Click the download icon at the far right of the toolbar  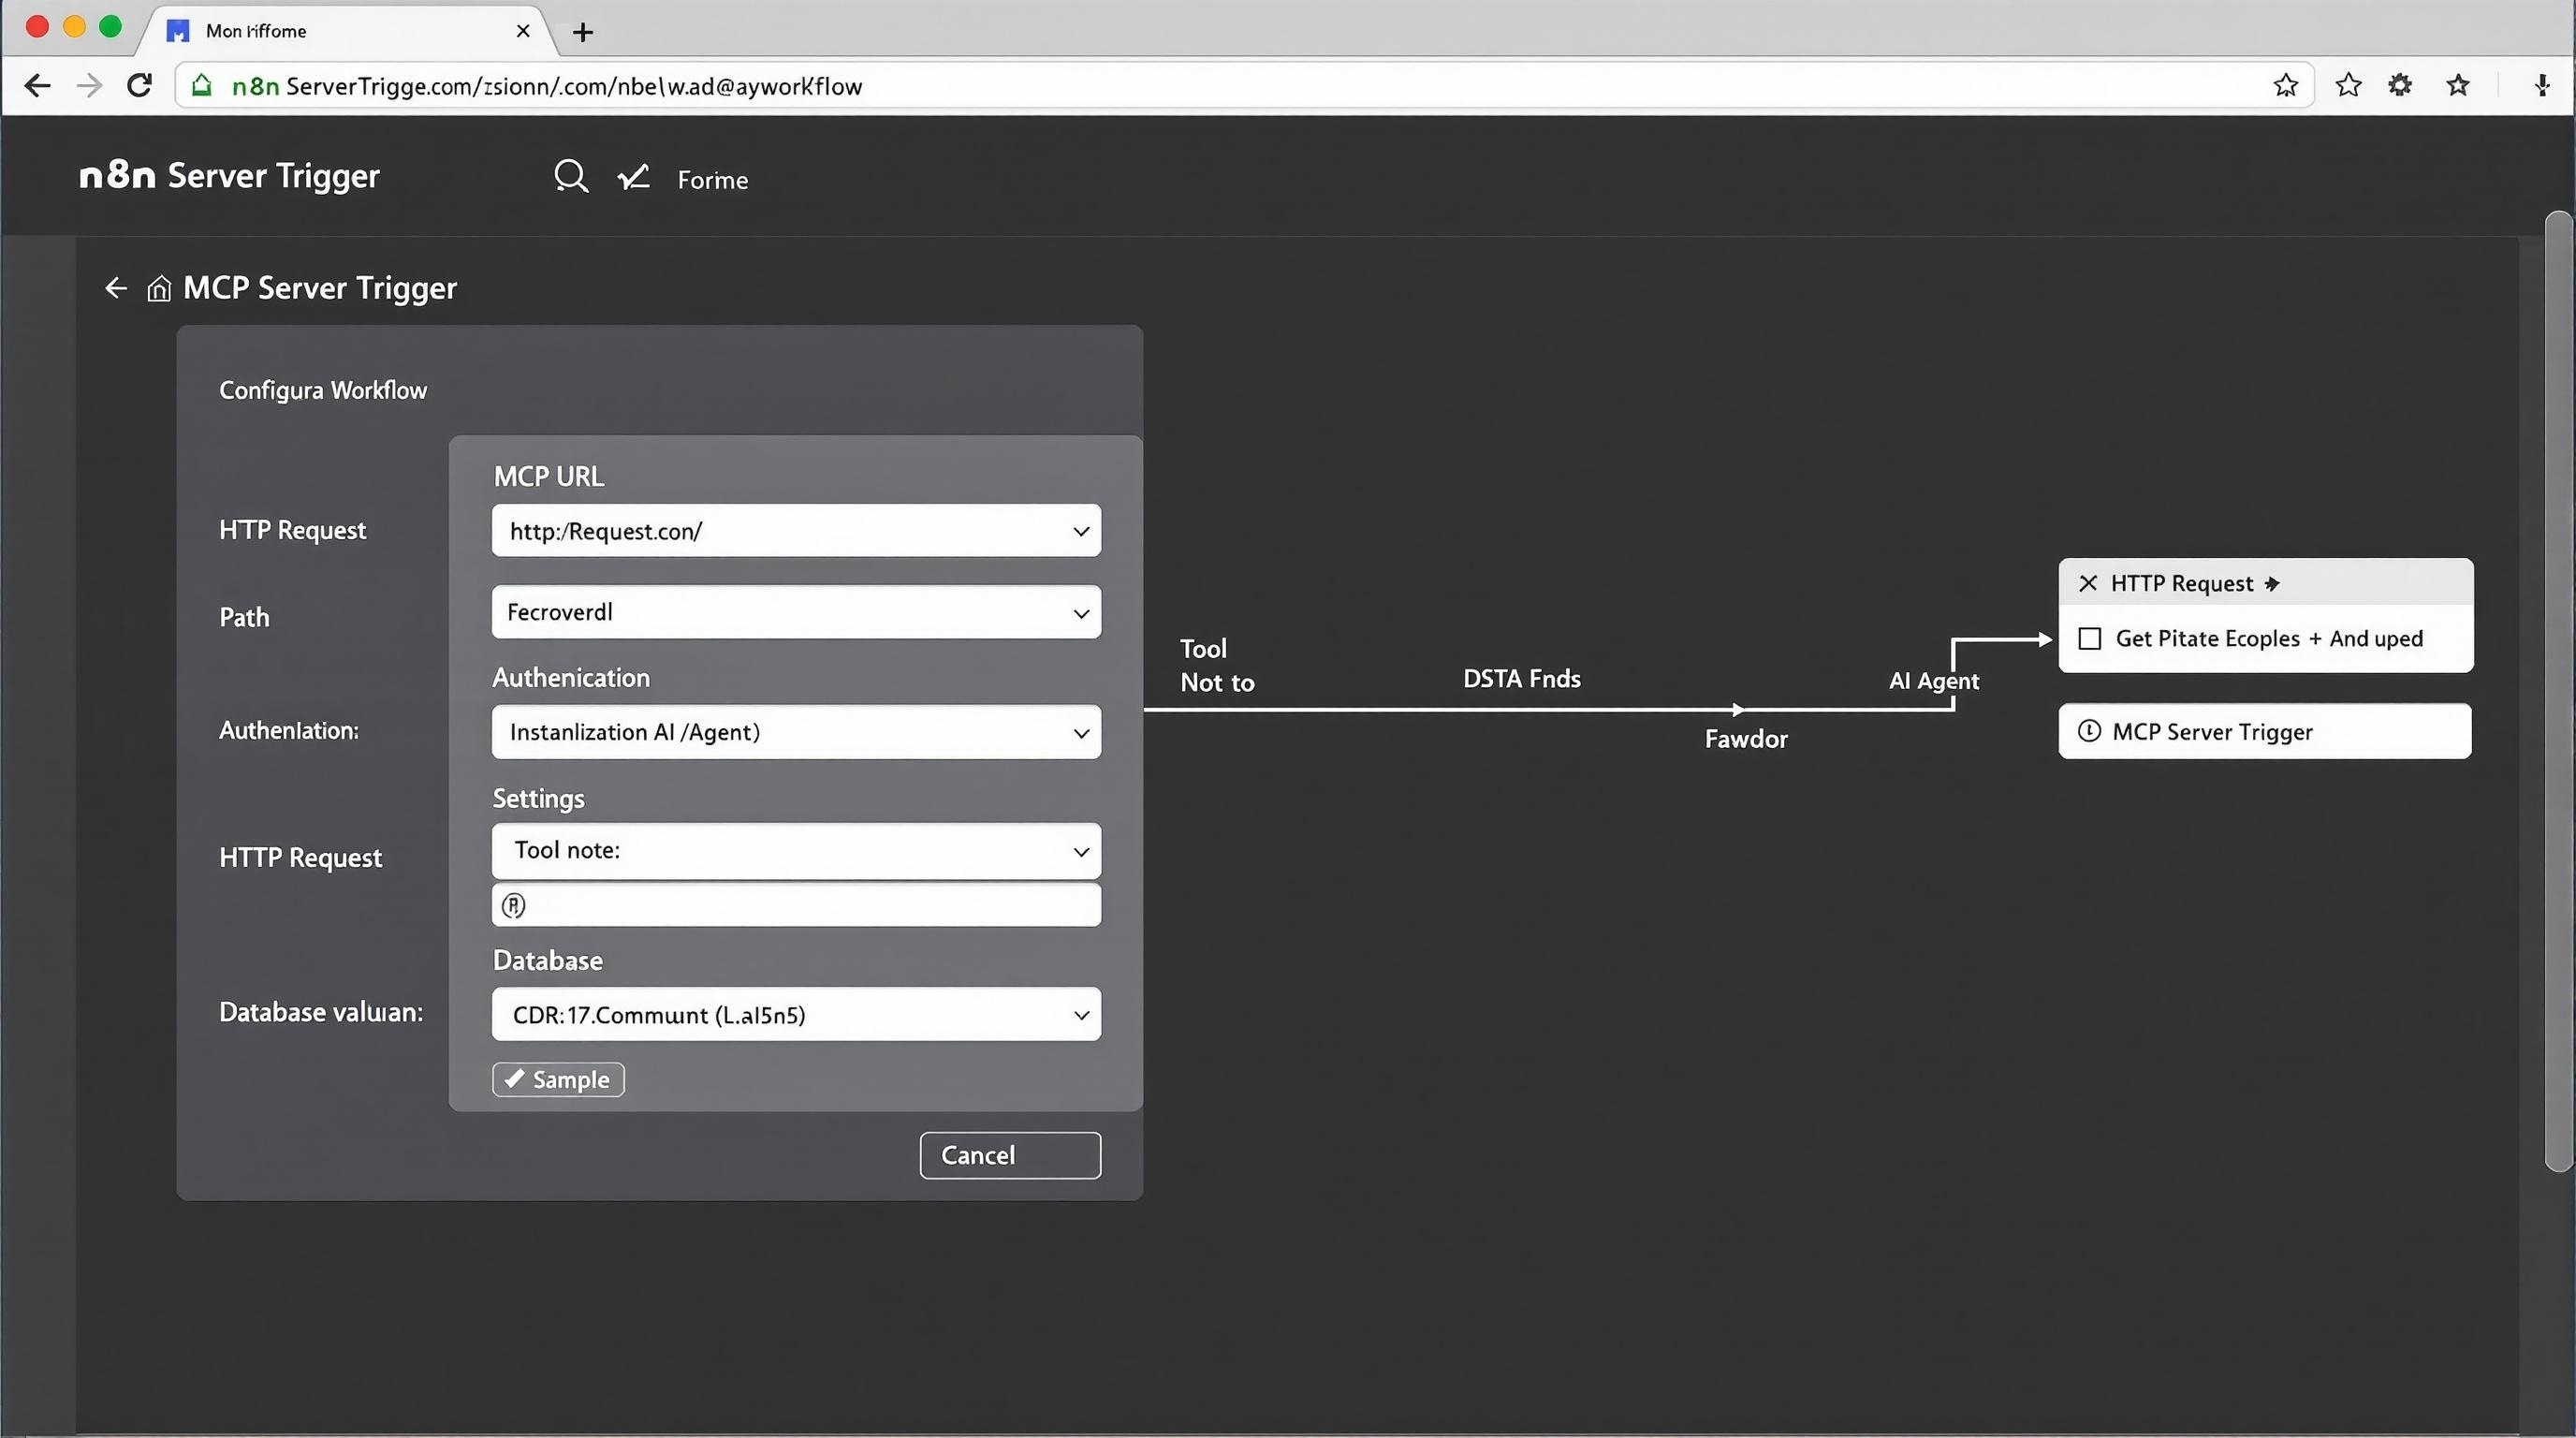pos(2541,86)
